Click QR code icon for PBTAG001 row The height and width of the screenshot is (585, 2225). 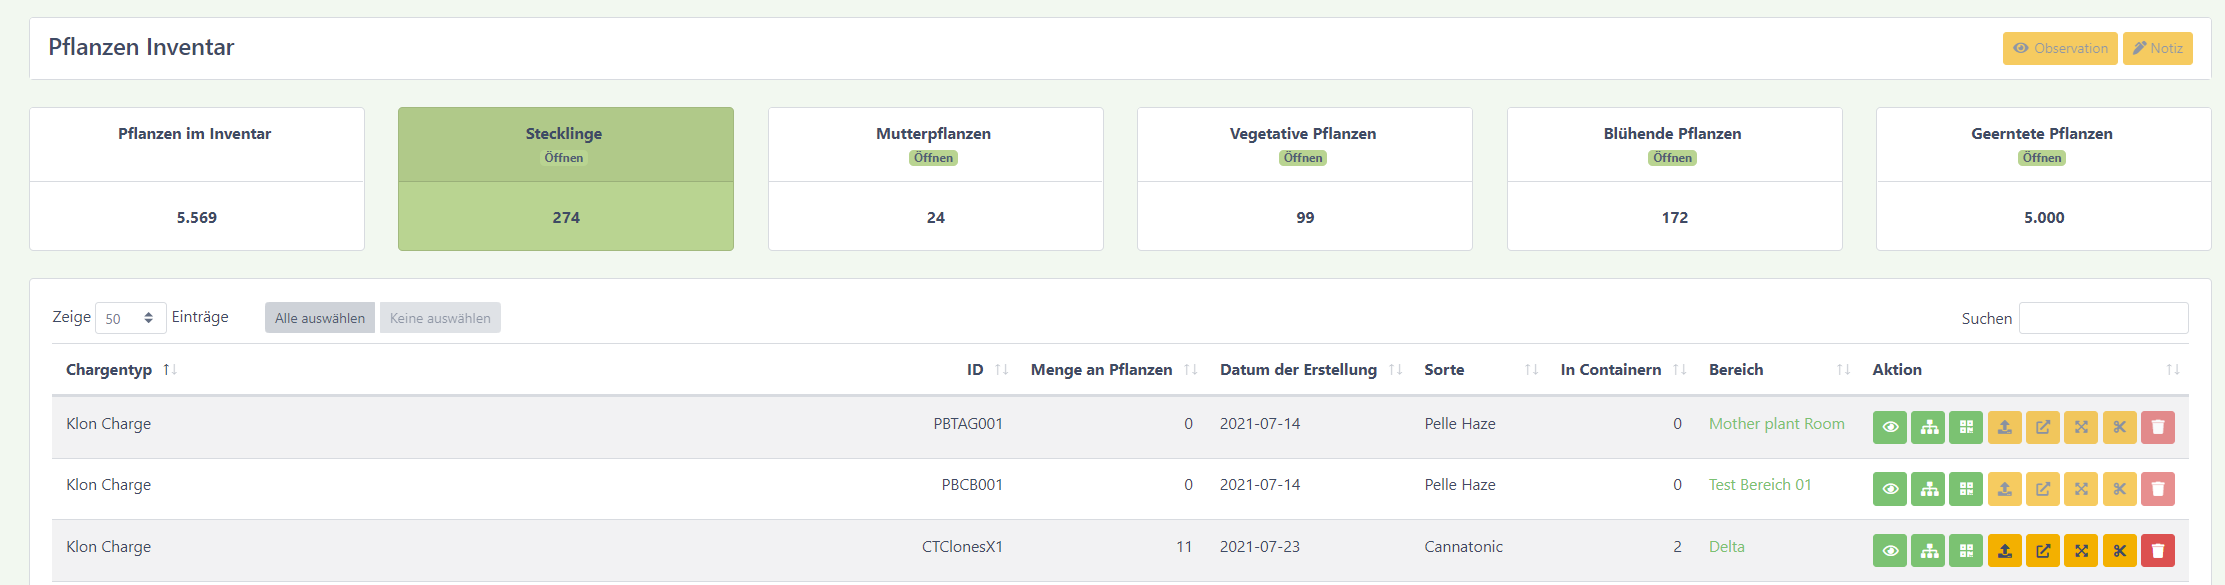point(1966,428)
